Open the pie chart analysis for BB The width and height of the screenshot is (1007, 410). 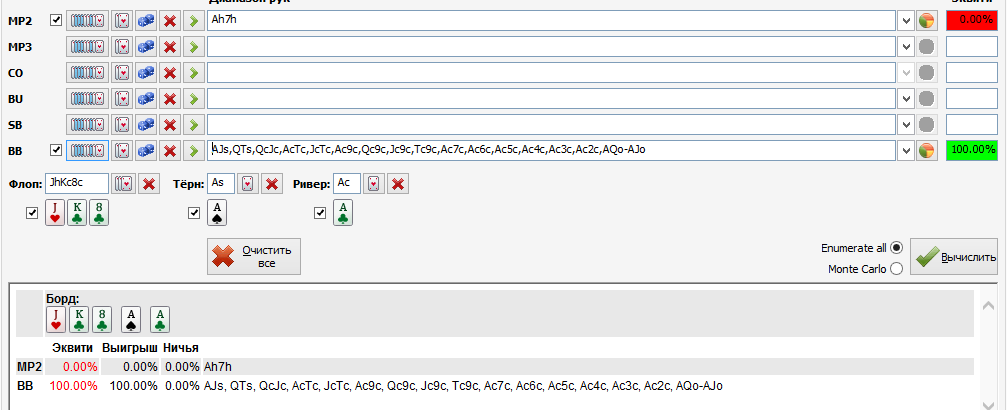pyautogui.click(x=926, y=150)
